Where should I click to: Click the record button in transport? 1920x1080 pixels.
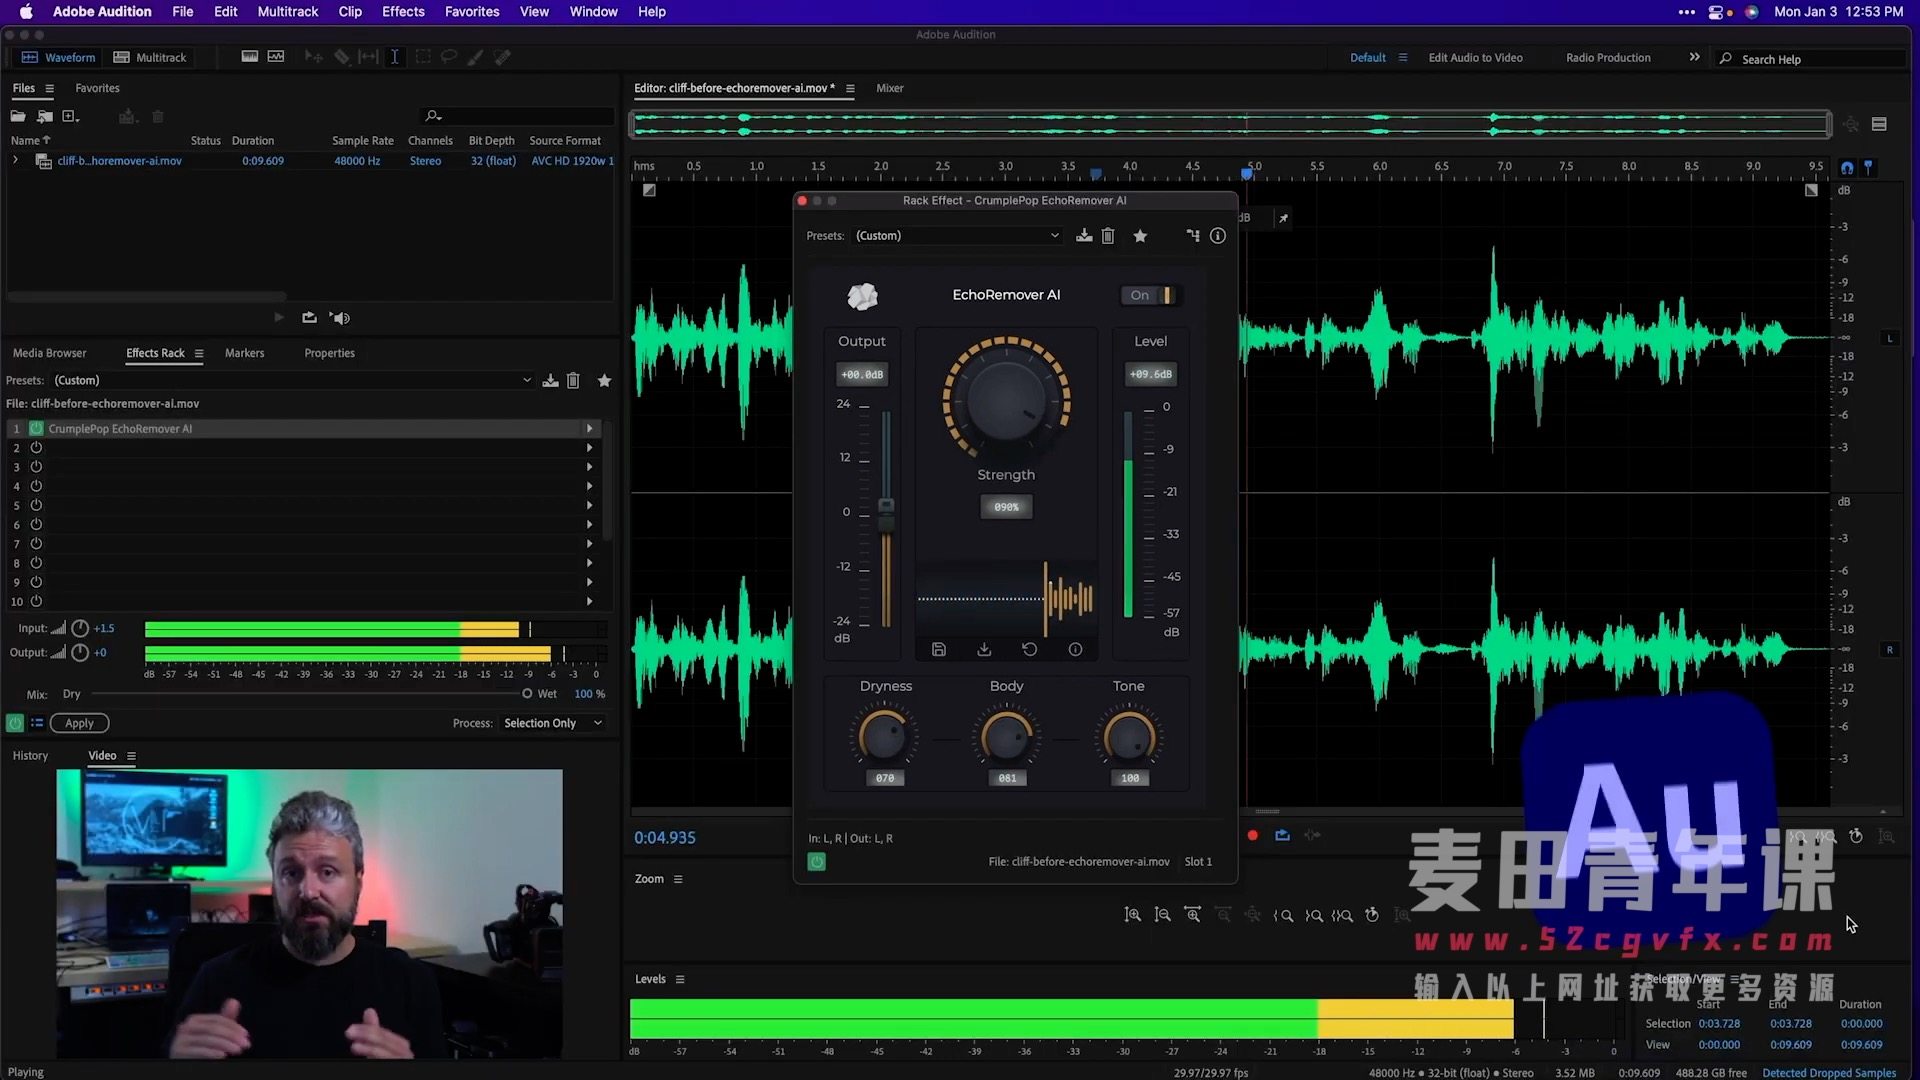pos(1252,836)
